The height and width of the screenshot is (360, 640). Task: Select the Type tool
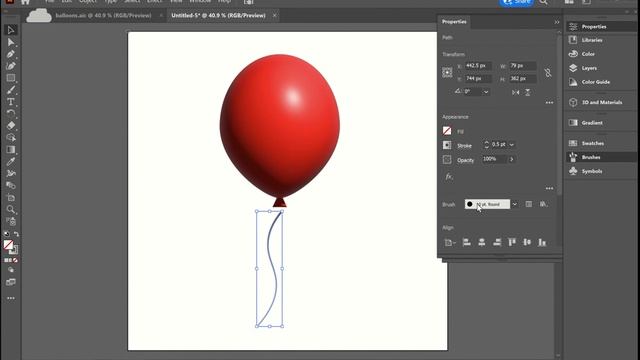[x=11, y=102]
